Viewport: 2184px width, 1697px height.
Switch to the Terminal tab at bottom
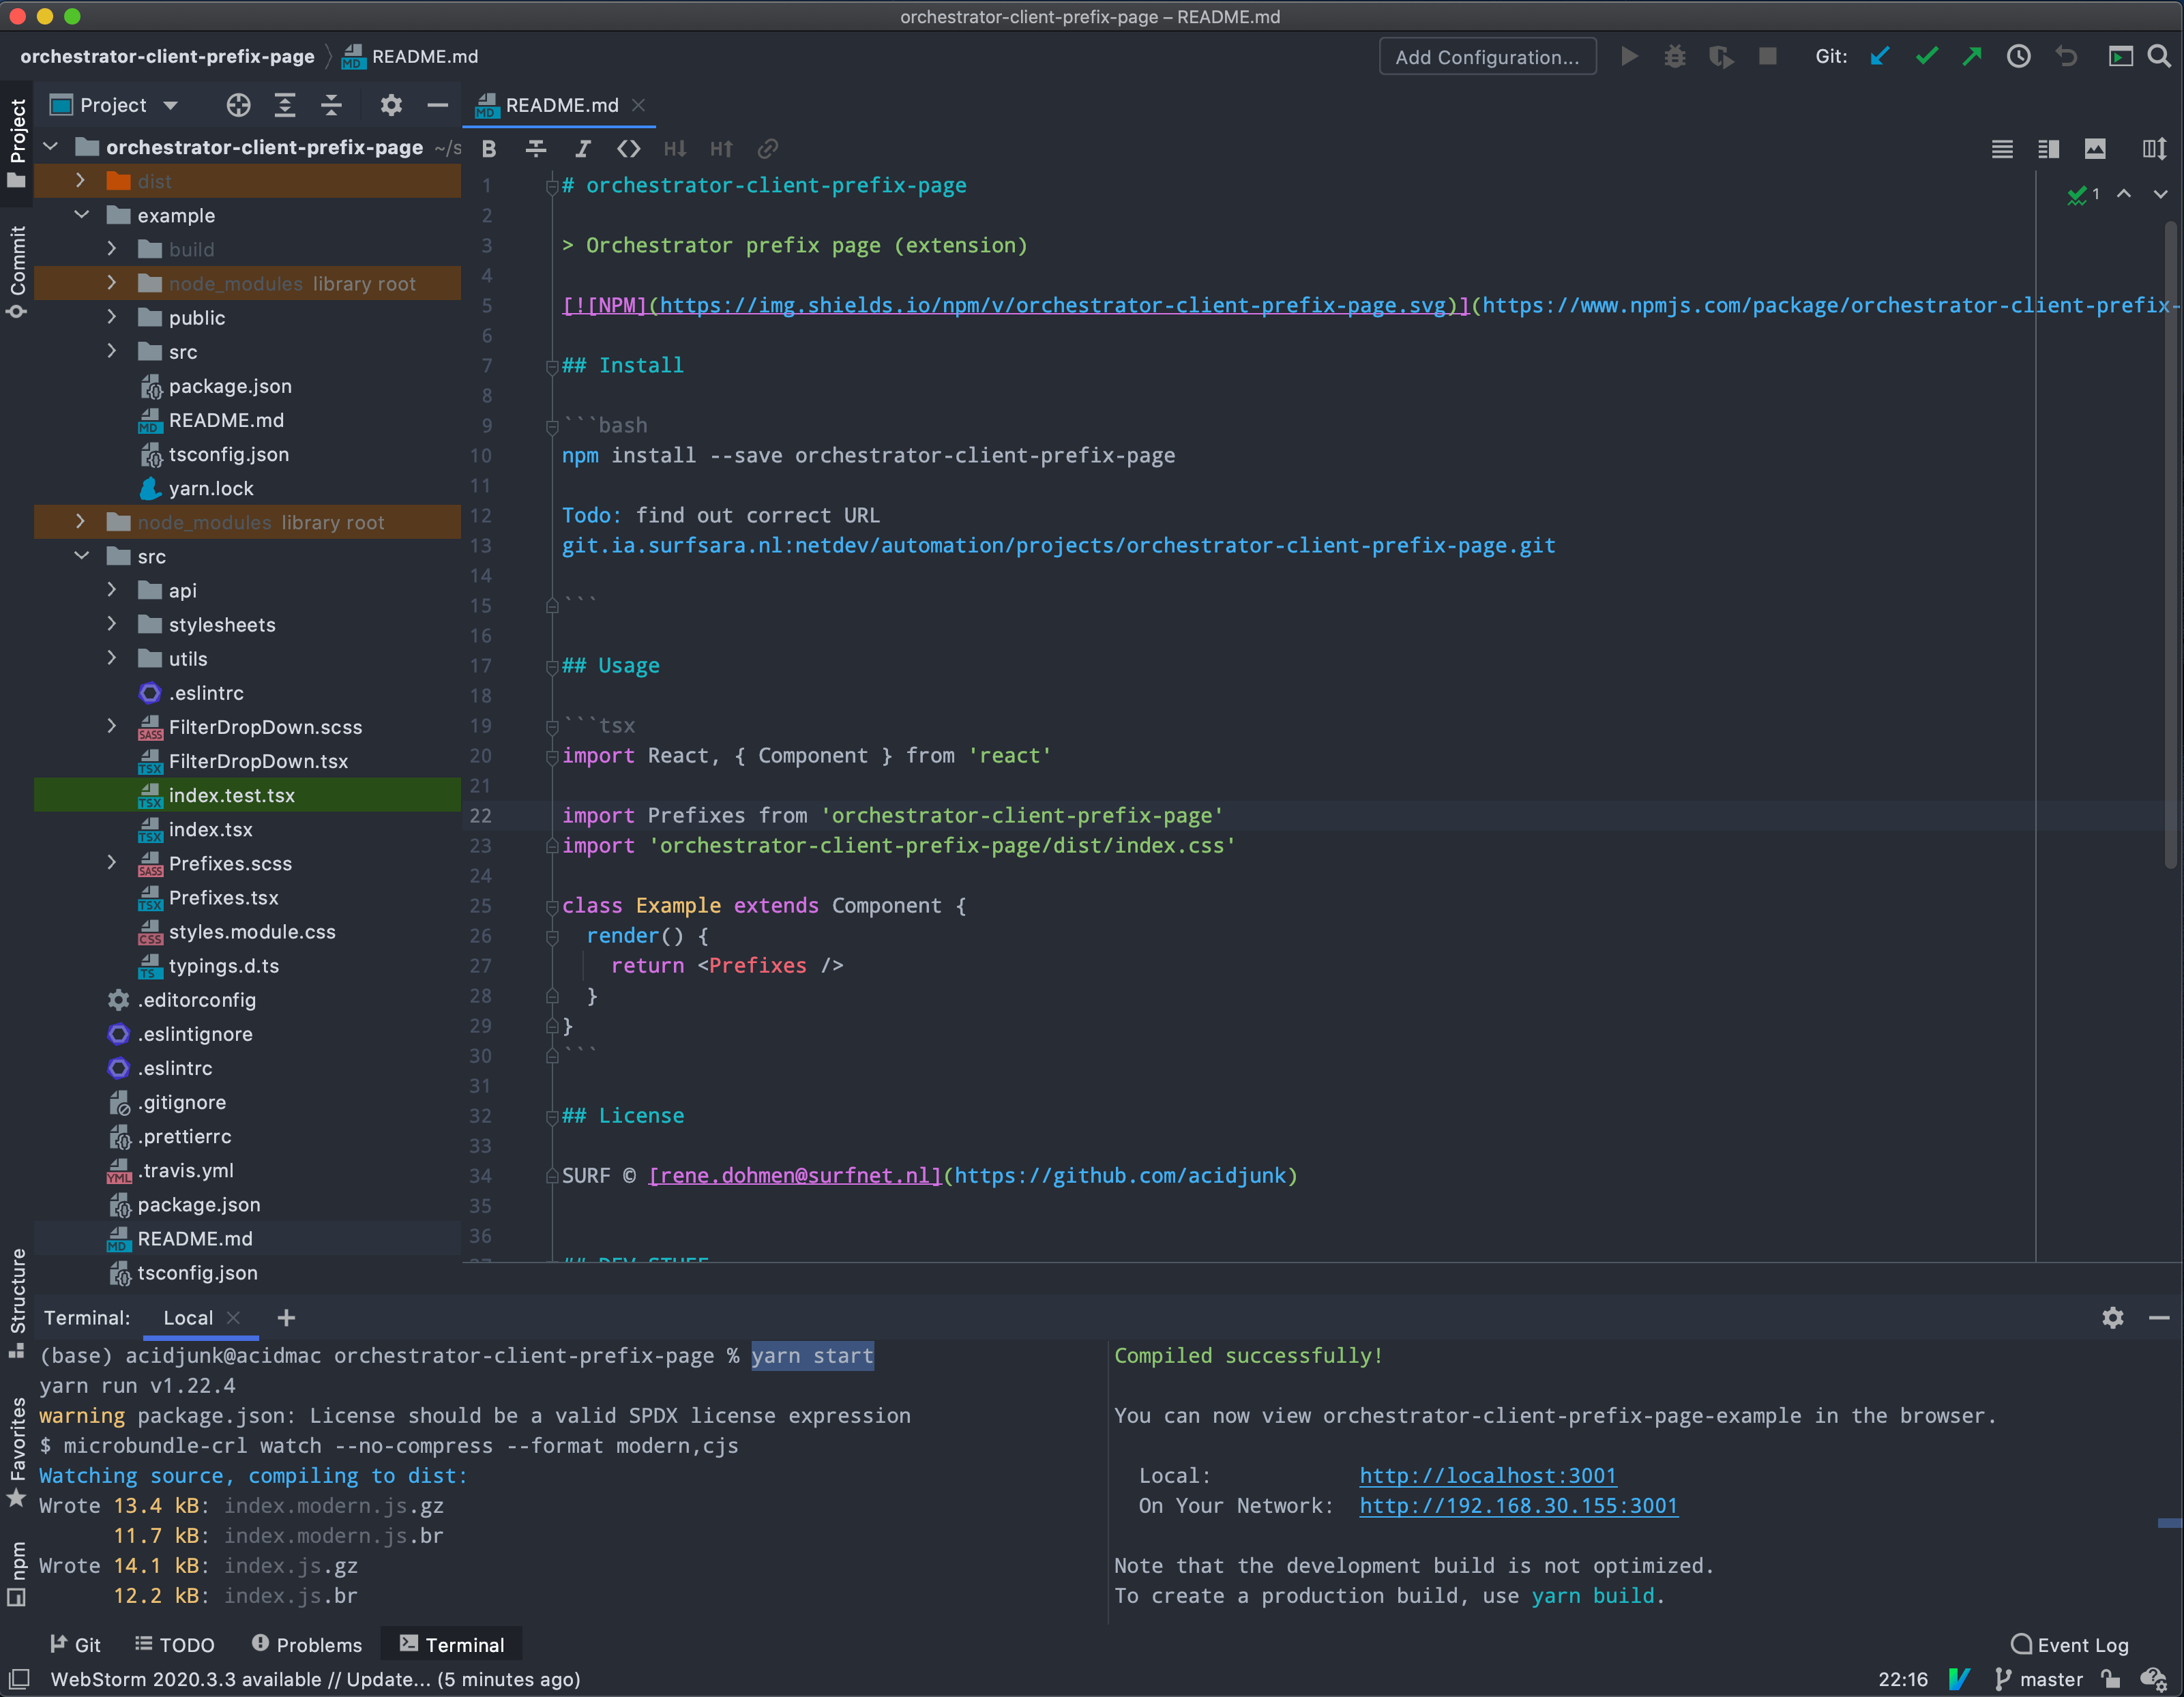coord(452,1643)
